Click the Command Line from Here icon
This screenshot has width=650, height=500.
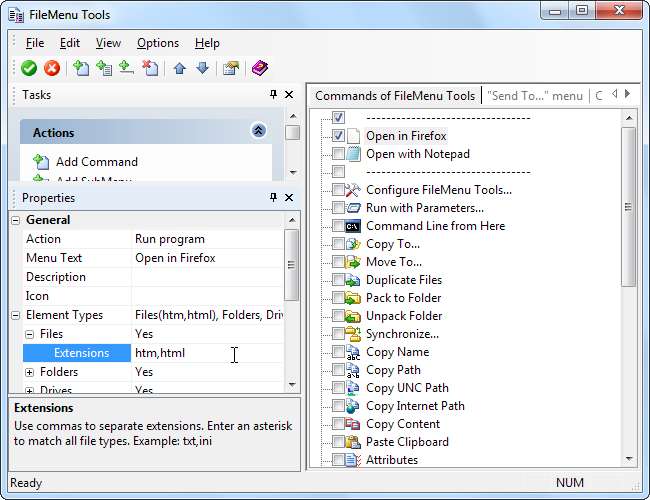(x=352, y=226)
